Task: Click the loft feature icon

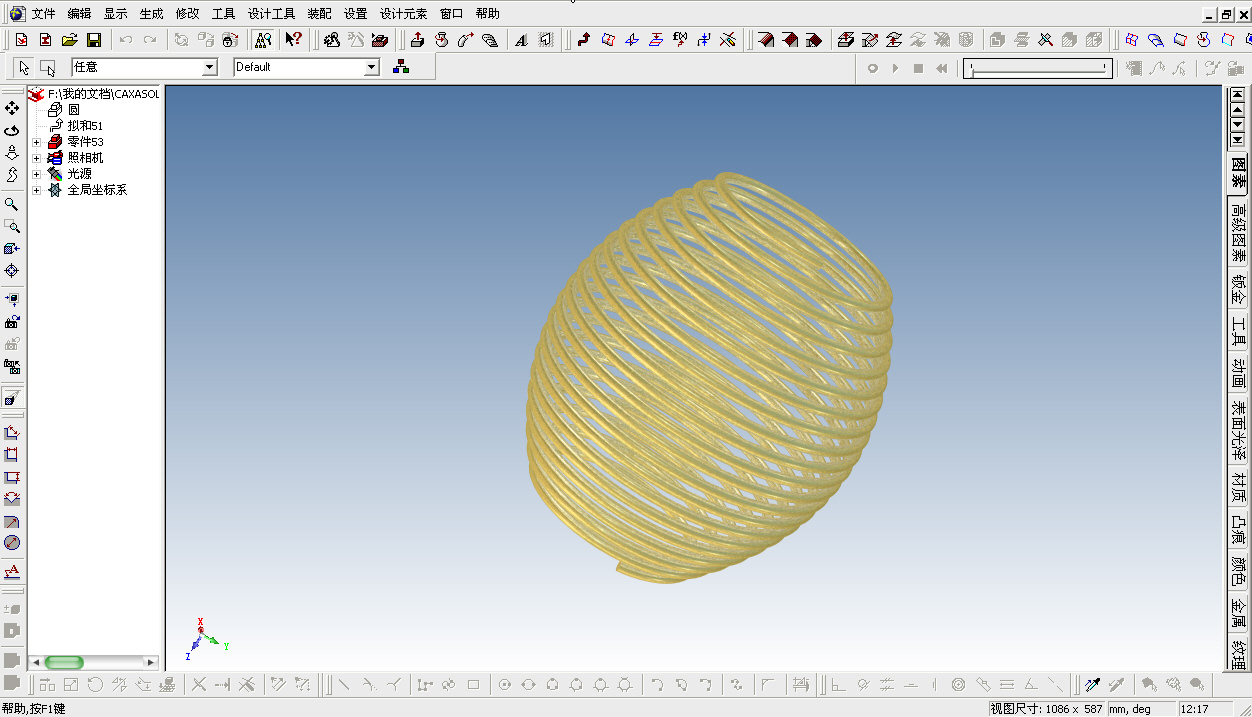Action: (x=489, y=40)
